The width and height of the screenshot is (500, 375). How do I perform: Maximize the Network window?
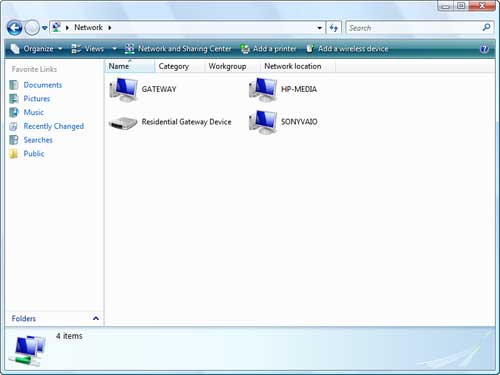[461, 6]
